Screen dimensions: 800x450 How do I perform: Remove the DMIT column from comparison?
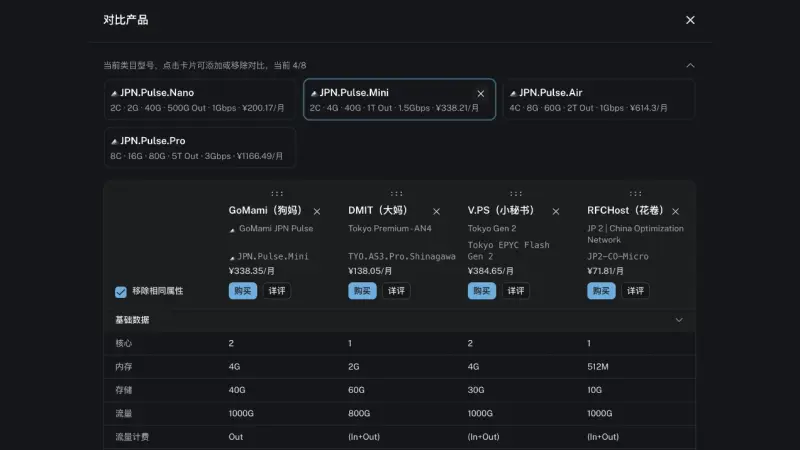click(436, 211)
